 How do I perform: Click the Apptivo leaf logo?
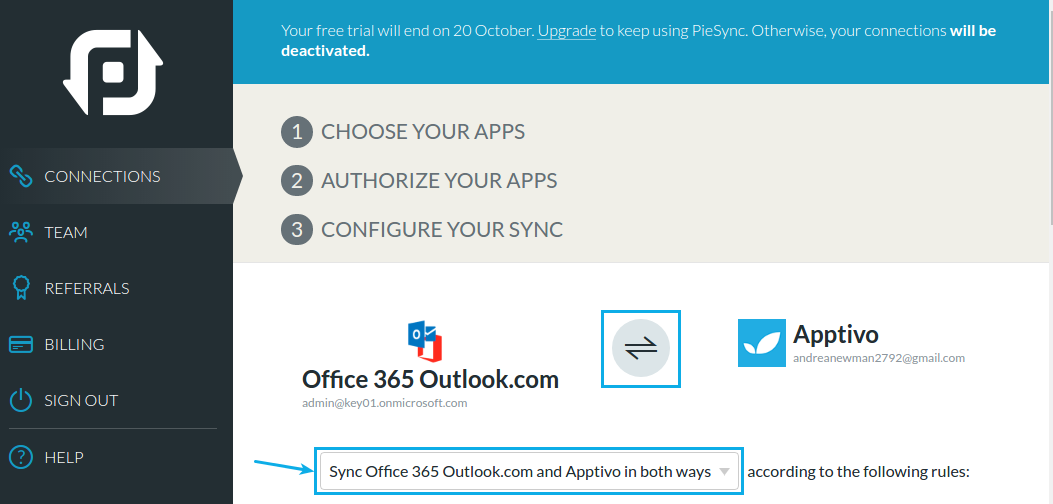point(762,343)
